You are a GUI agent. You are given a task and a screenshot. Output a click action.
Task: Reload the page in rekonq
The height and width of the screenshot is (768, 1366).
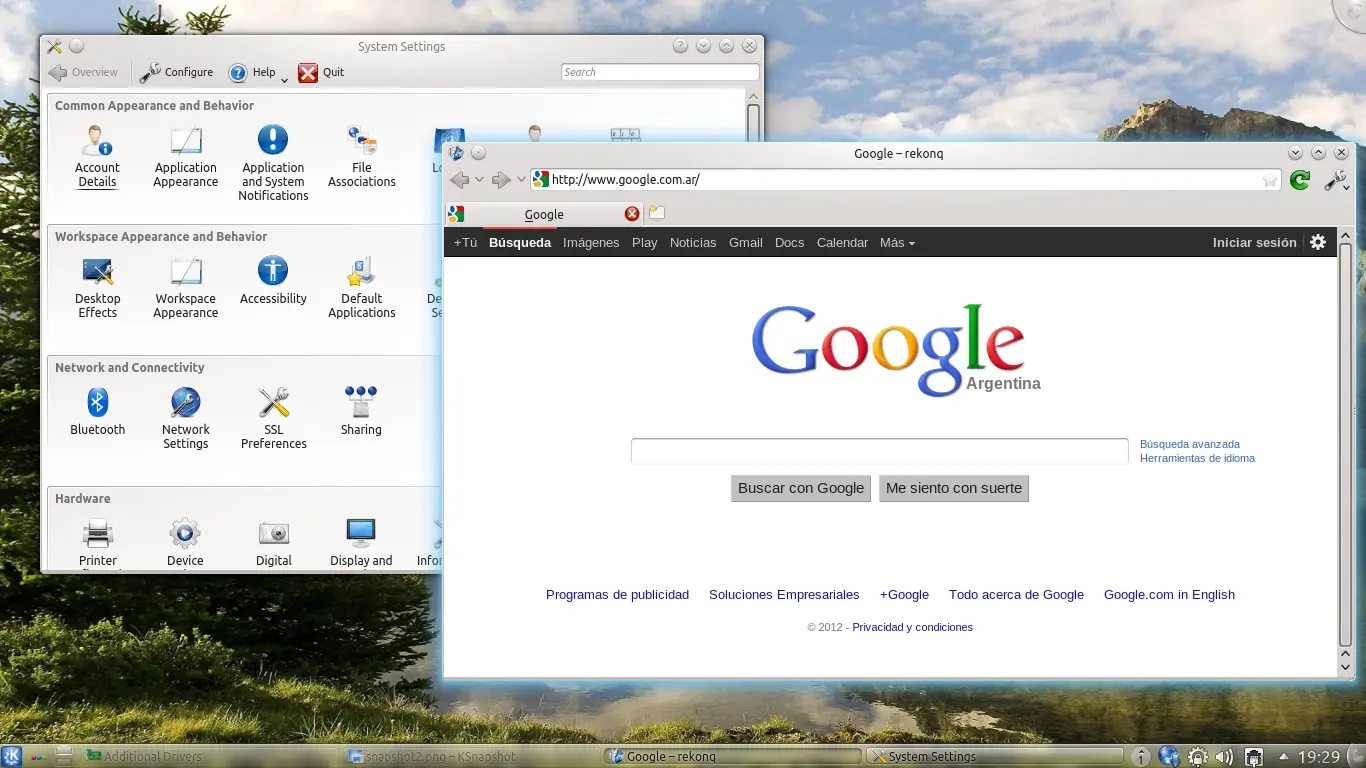pos(1300,180)
